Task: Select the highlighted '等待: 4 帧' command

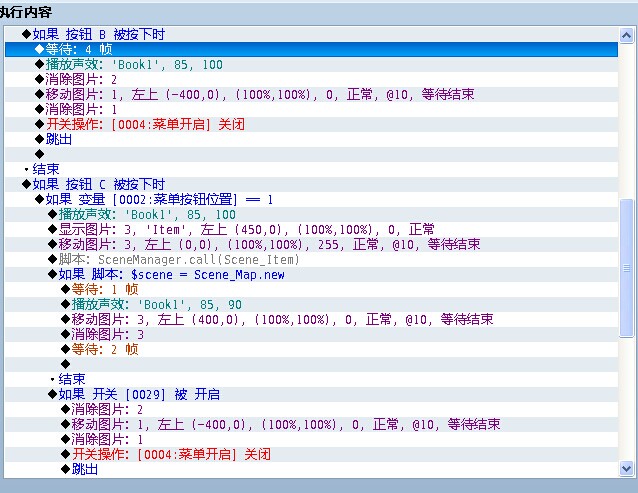Action: coord(311,49)
